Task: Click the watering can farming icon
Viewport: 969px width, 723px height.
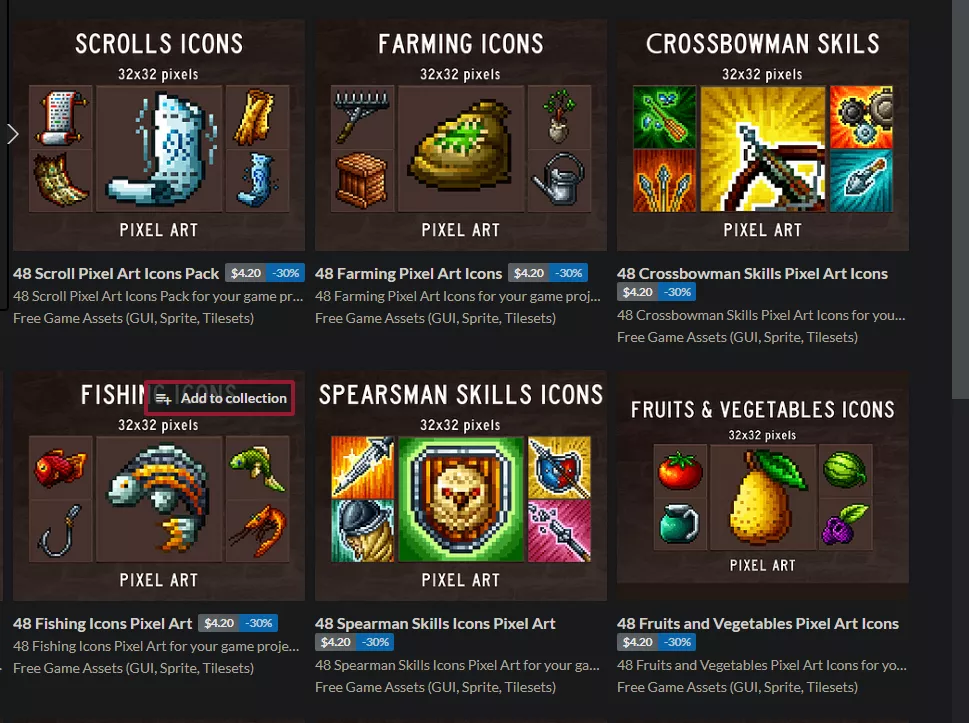Action: point(559,180)
